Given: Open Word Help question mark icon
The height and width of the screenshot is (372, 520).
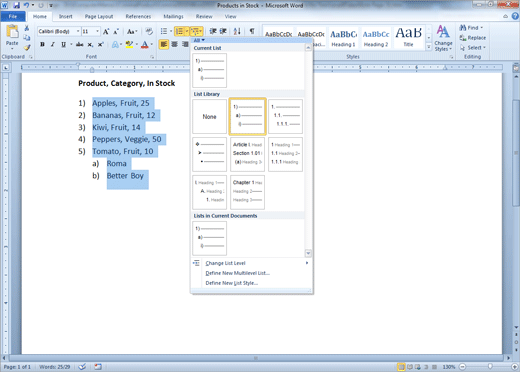Looking at the screenshot, I should [515, 16].
